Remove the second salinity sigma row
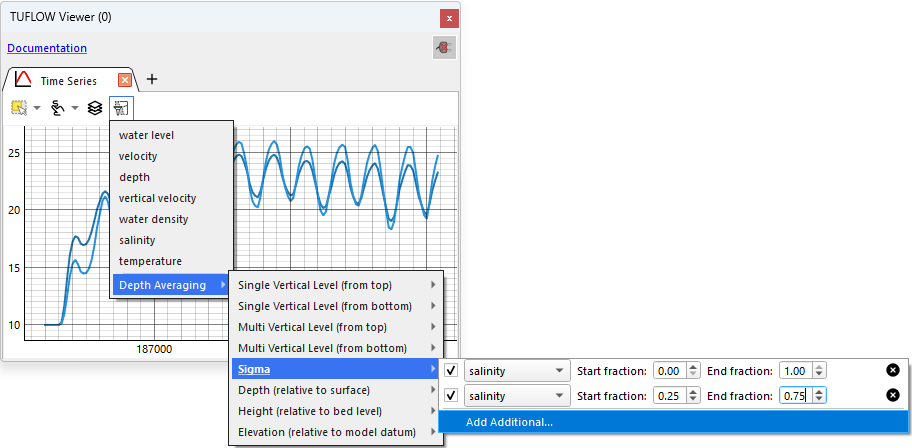Image resolution: width=912 pixels, height=448 pixels. tap(893, 395)
